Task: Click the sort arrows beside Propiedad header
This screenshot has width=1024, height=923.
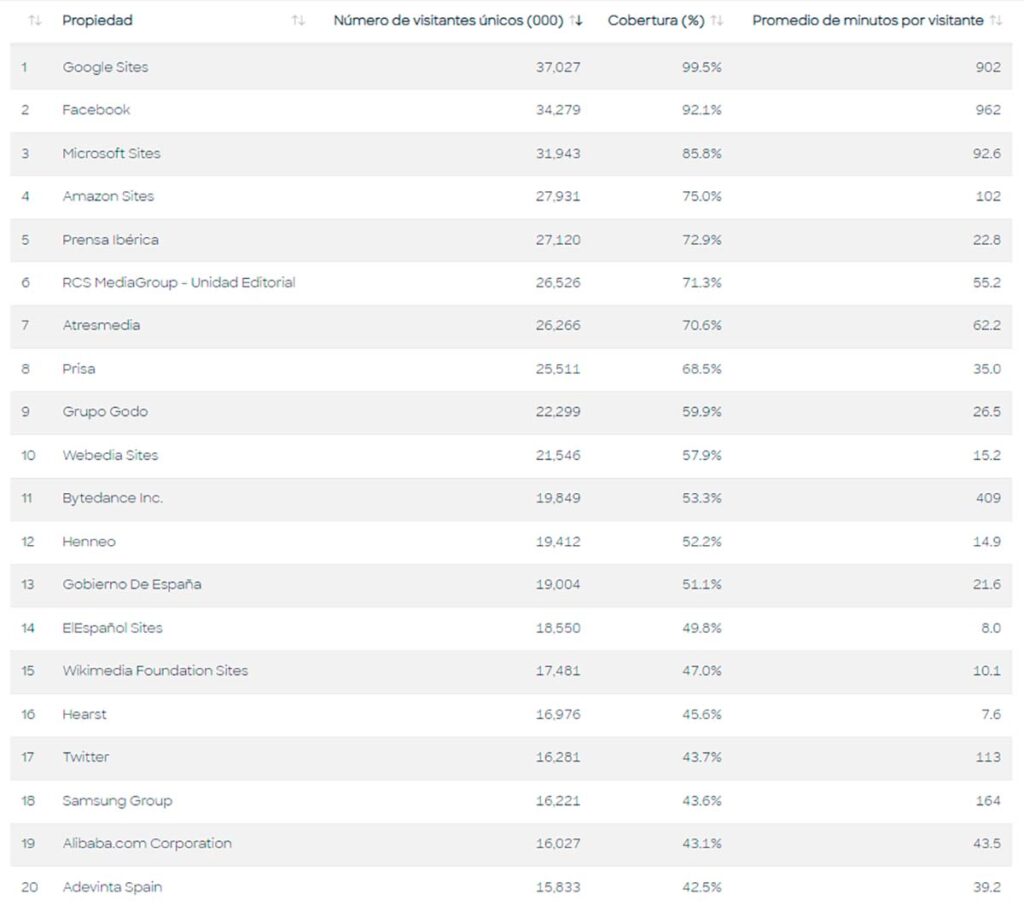Action: coord(298,21)
